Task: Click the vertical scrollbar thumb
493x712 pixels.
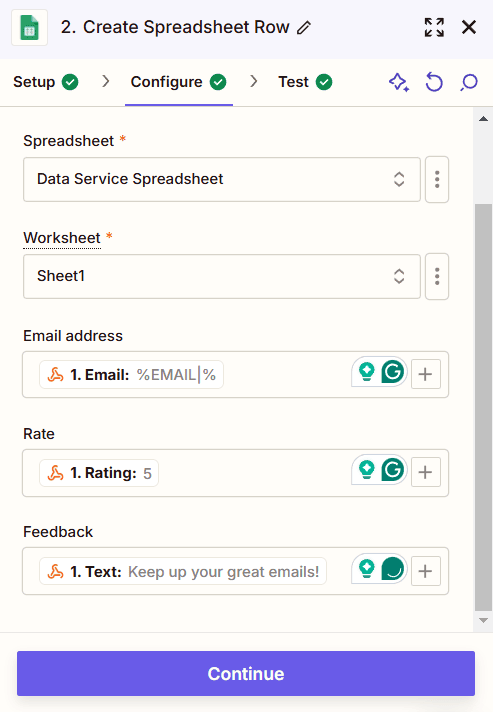Action: pos(483,407)
